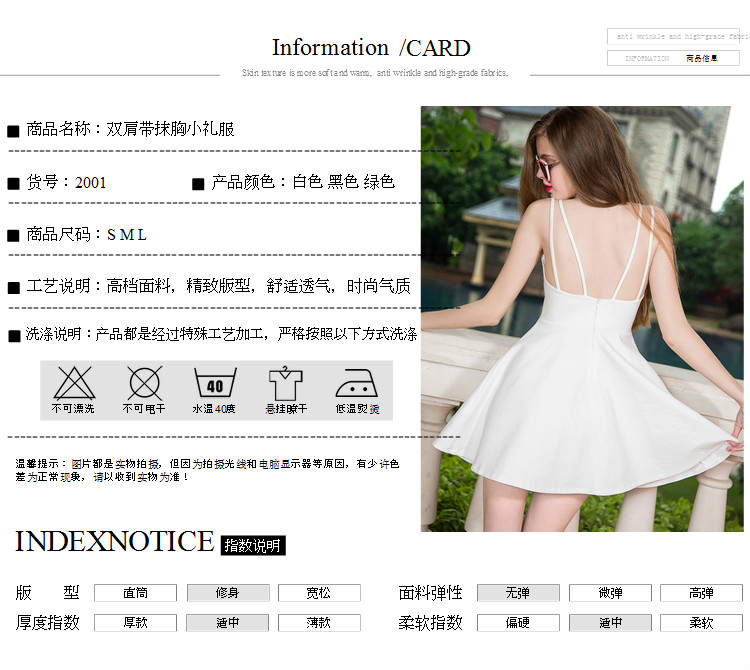Select the highlighted 修身 fit option
This screenshot has height=670, width=750.
click(x=227, y=593)
